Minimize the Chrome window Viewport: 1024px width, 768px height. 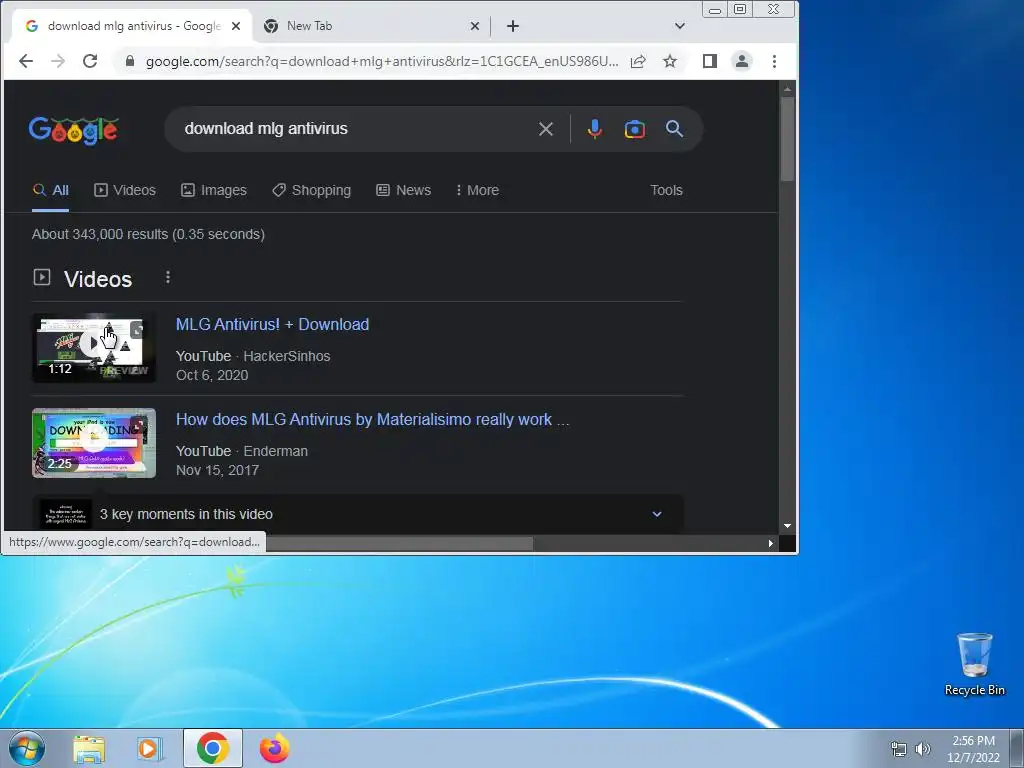[x=715, y=10]
